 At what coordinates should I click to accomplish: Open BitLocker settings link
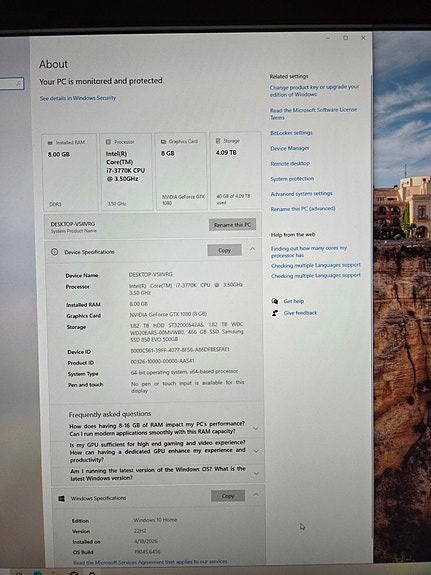click(x=291, y=133)
